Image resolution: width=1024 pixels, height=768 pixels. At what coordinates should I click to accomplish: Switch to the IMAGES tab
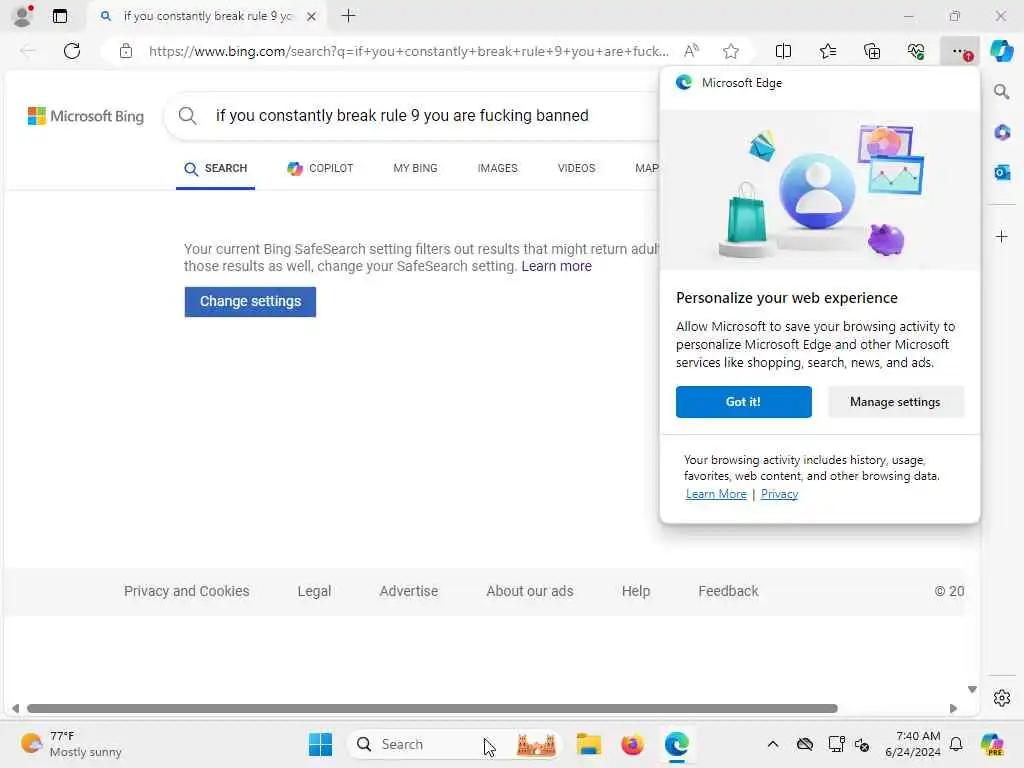pos(498,168)
